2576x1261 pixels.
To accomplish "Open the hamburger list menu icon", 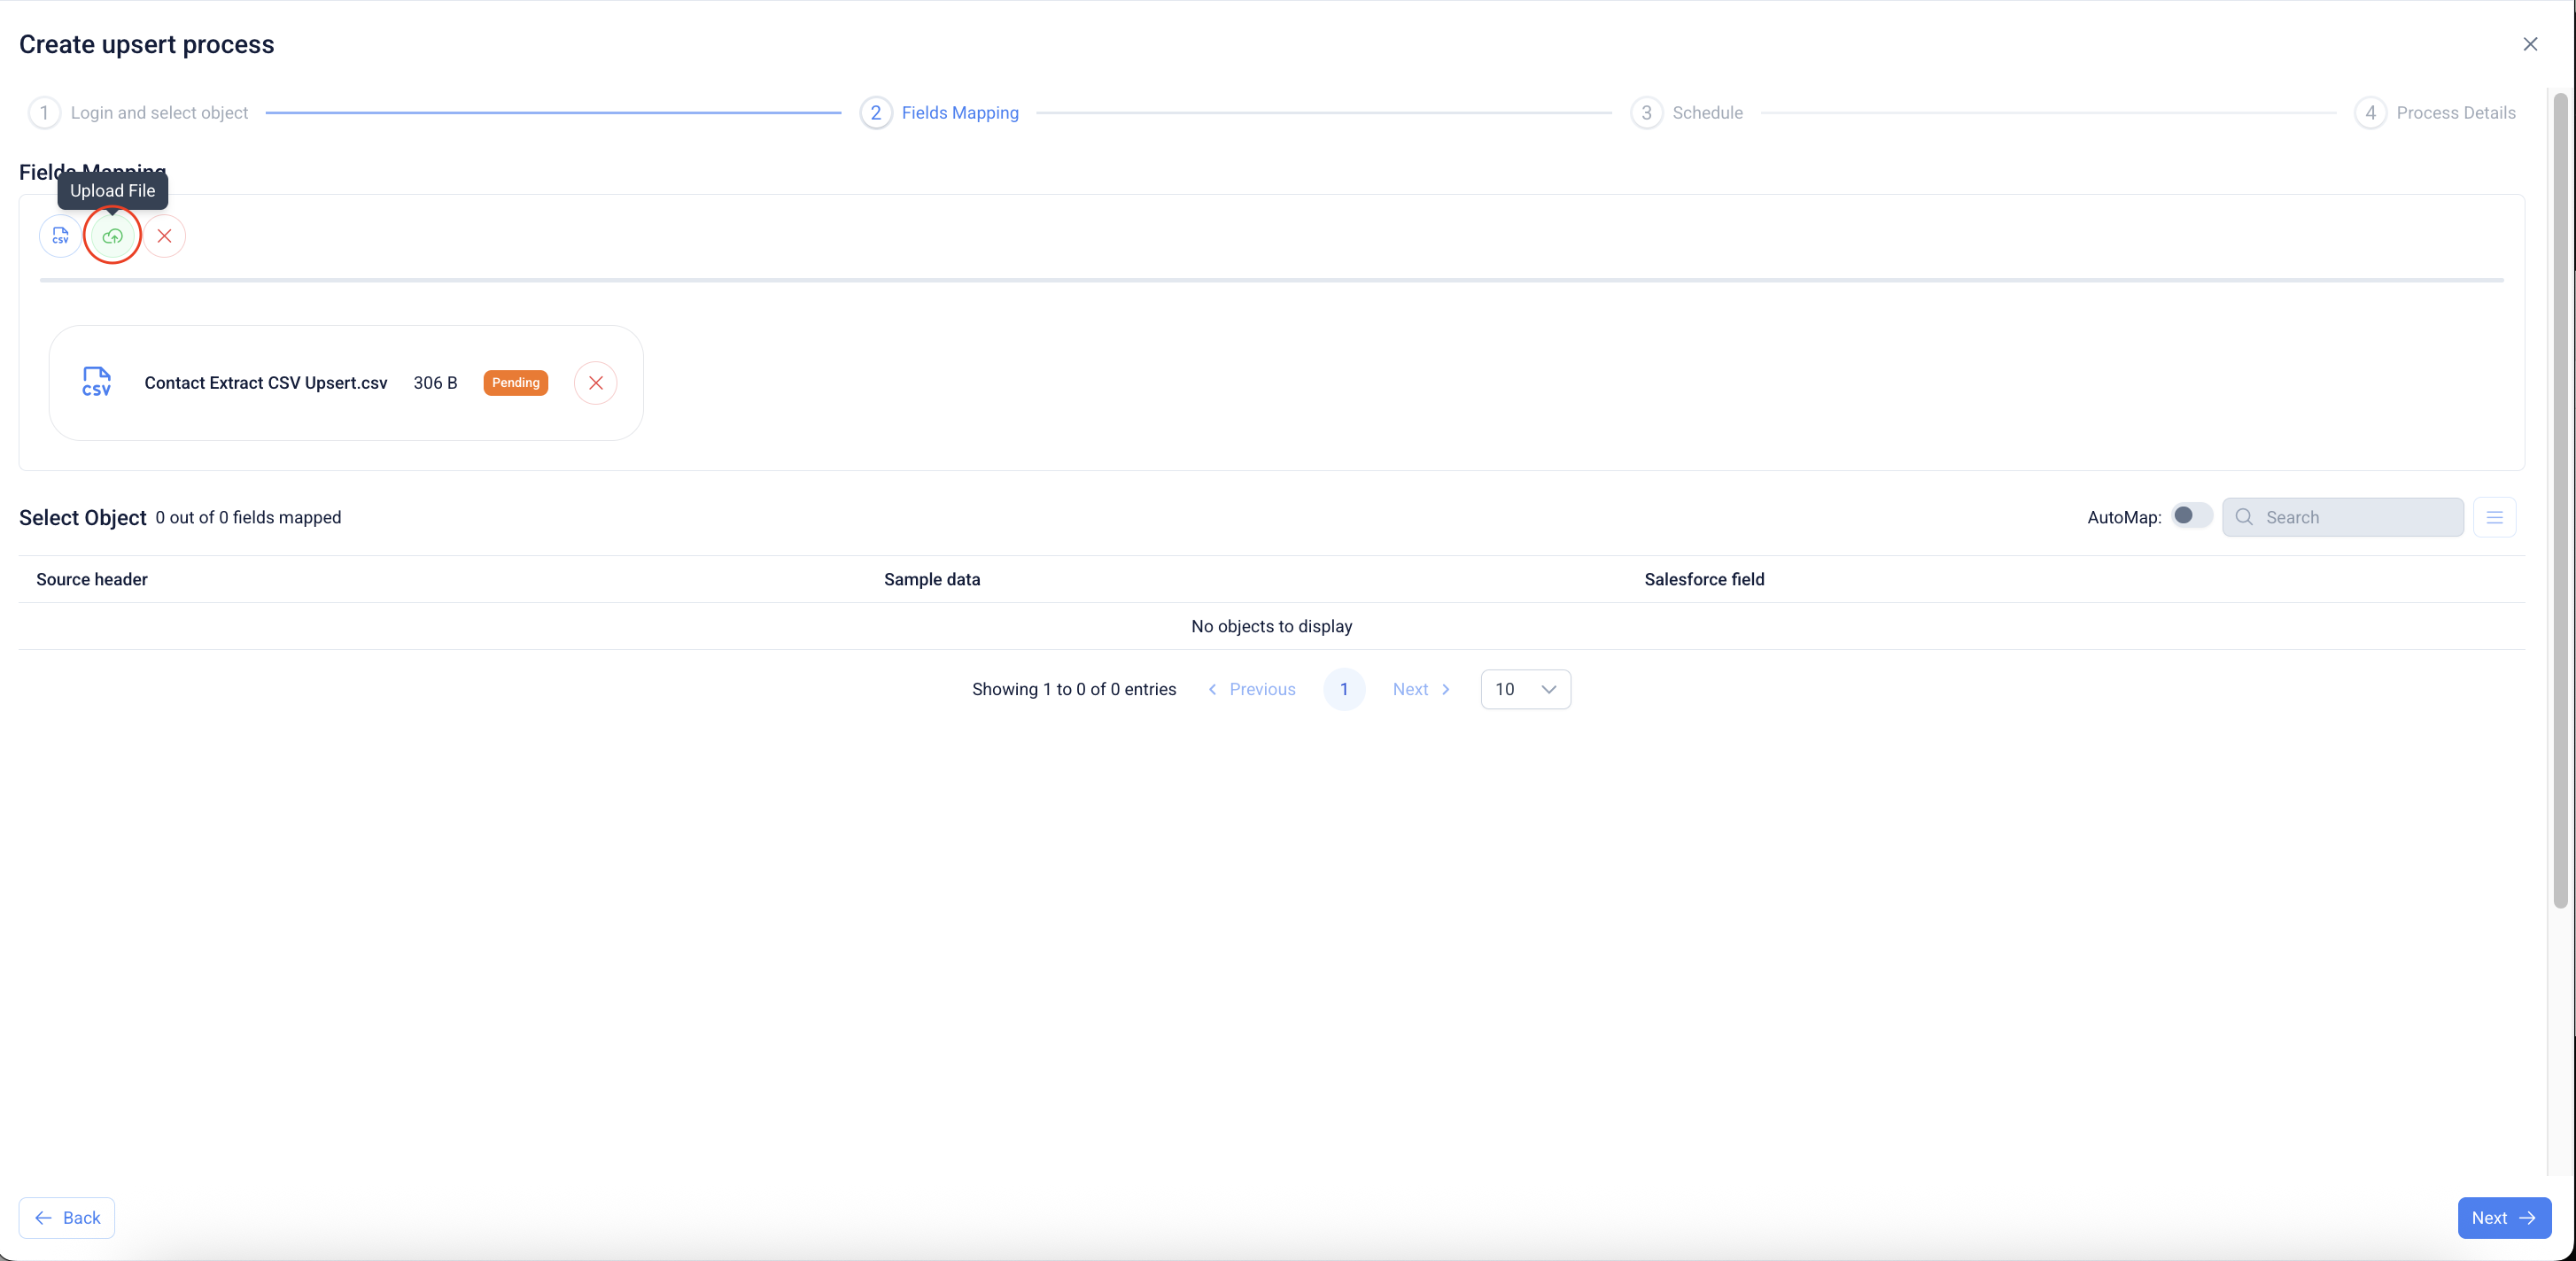I will tap(2494, 517).
